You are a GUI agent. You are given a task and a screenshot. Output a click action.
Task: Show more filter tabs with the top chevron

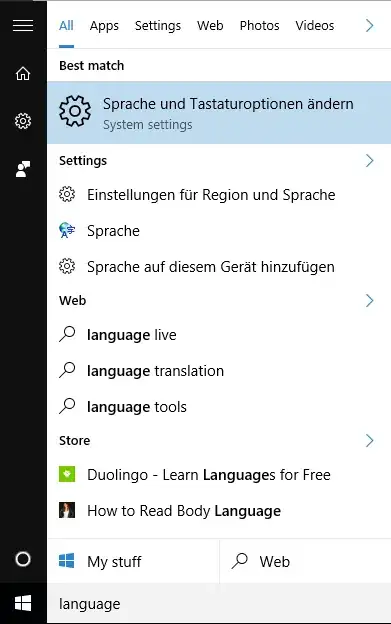(x=370, y=25)
